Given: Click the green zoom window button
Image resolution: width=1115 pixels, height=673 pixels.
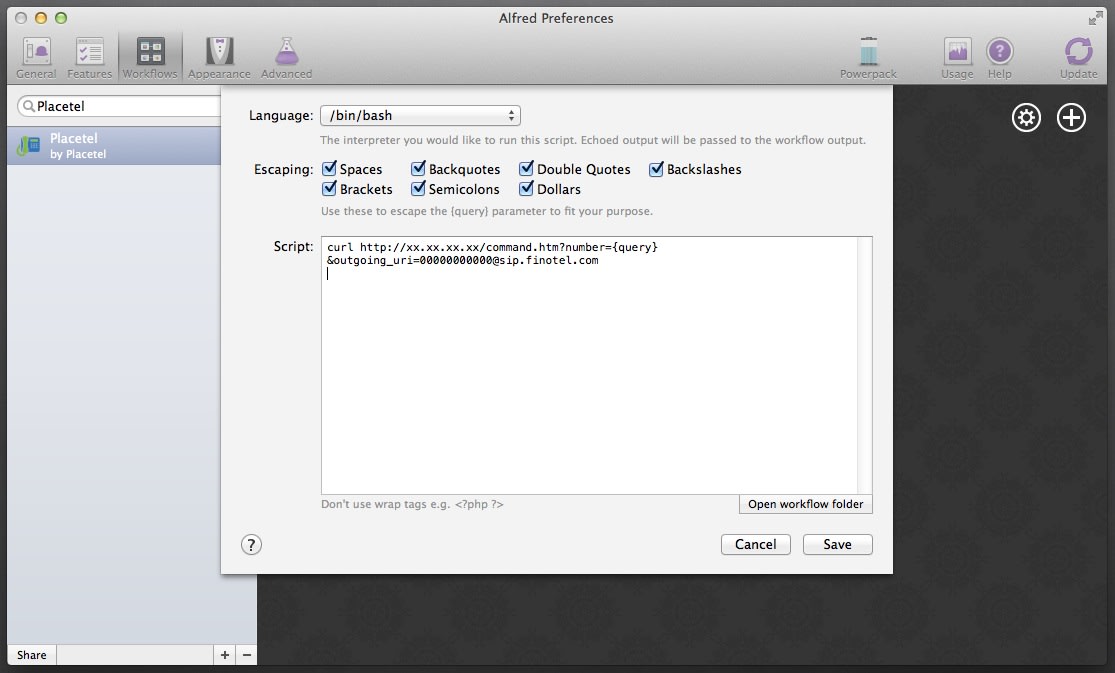Looking at the screenshot, I should pyautogui.click(x=61, y=18).
